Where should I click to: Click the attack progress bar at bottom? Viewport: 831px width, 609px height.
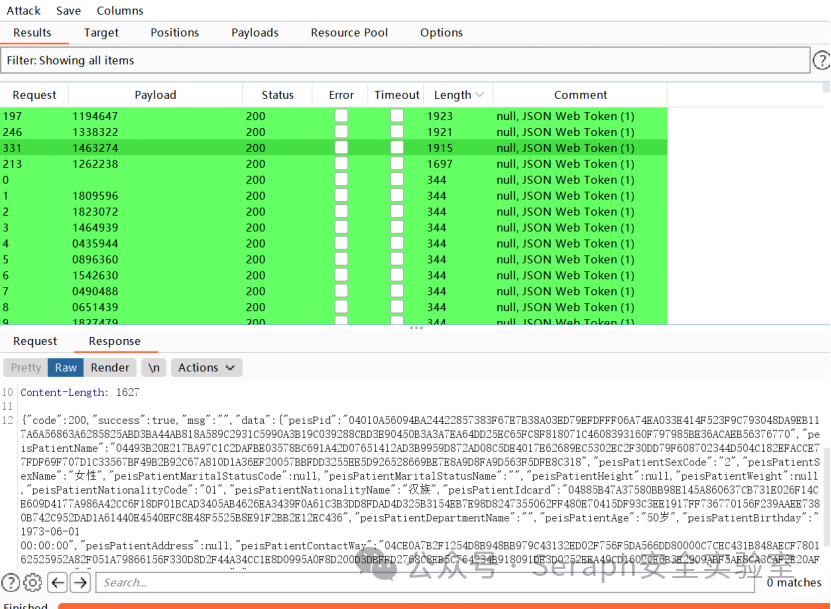coord(444,606)
